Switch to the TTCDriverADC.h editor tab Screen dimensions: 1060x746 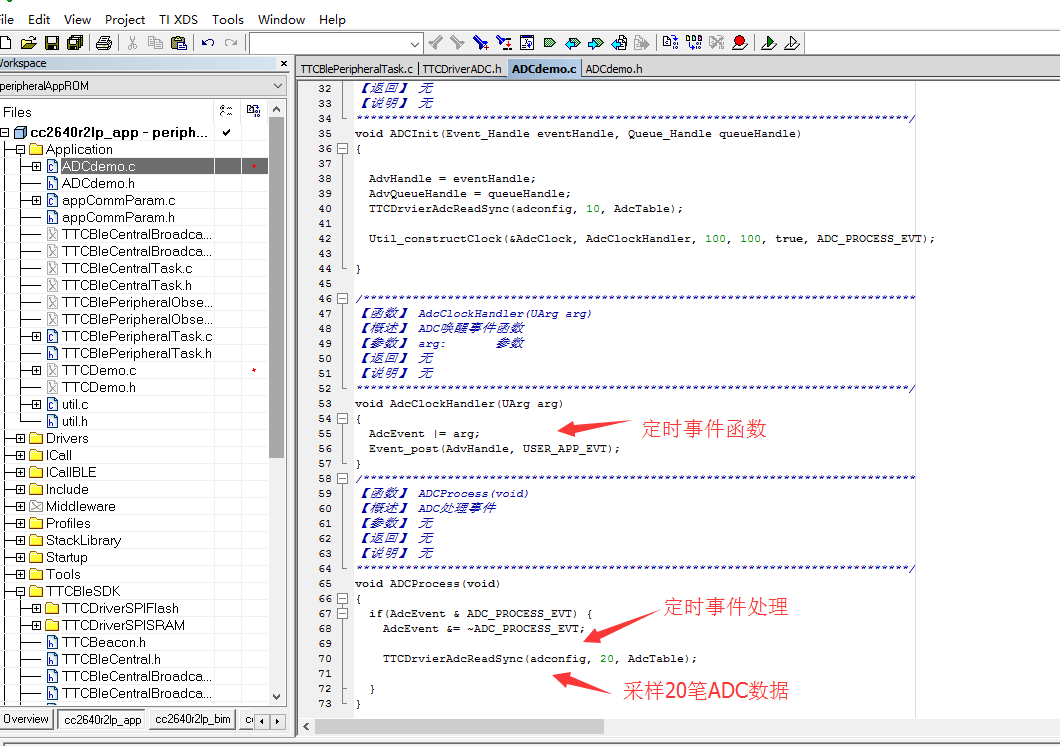point(462,69)
